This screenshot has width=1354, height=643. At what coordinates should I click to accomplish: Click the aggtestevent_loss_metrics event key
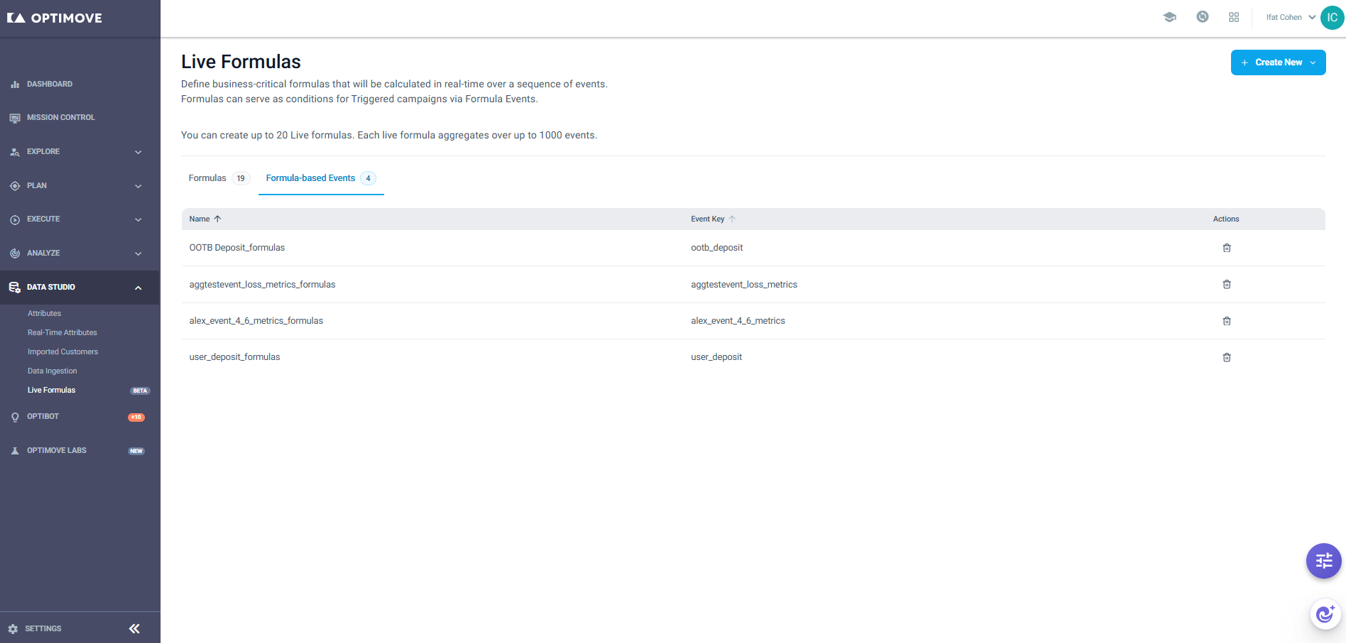744,285
